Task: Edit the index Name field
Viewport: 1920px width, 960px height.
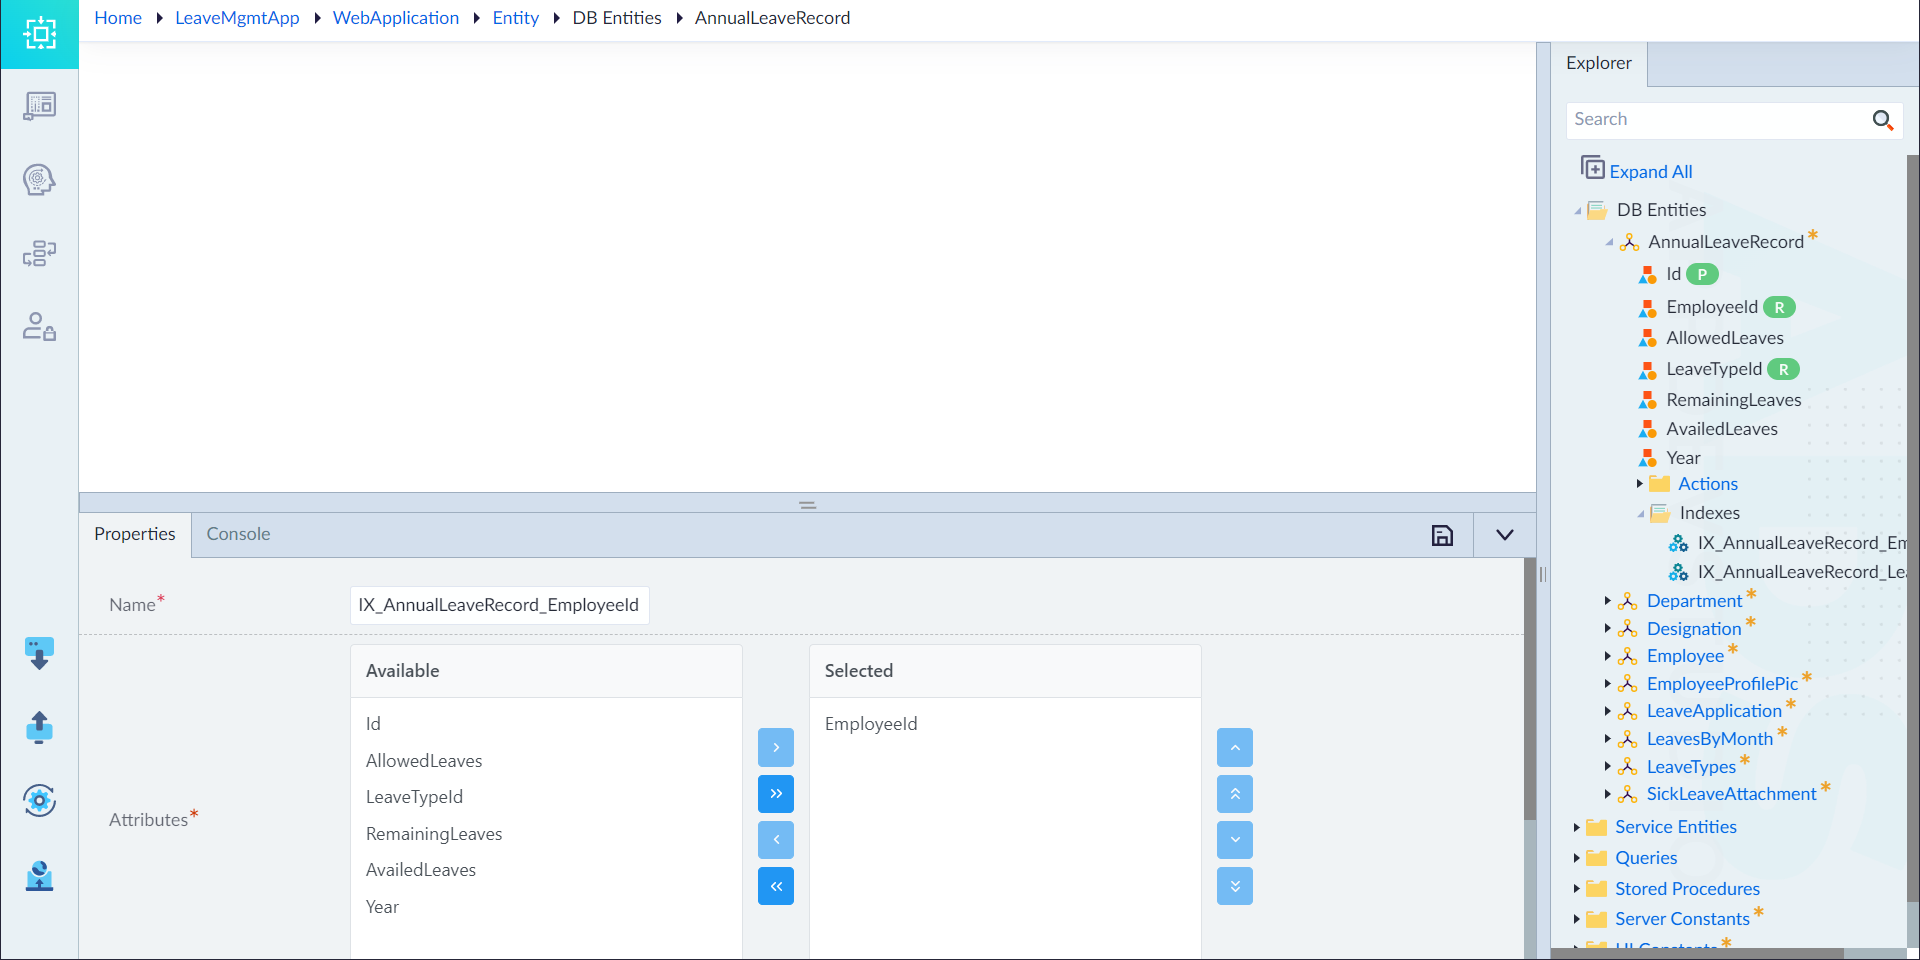Action: [x=499, y=605]
